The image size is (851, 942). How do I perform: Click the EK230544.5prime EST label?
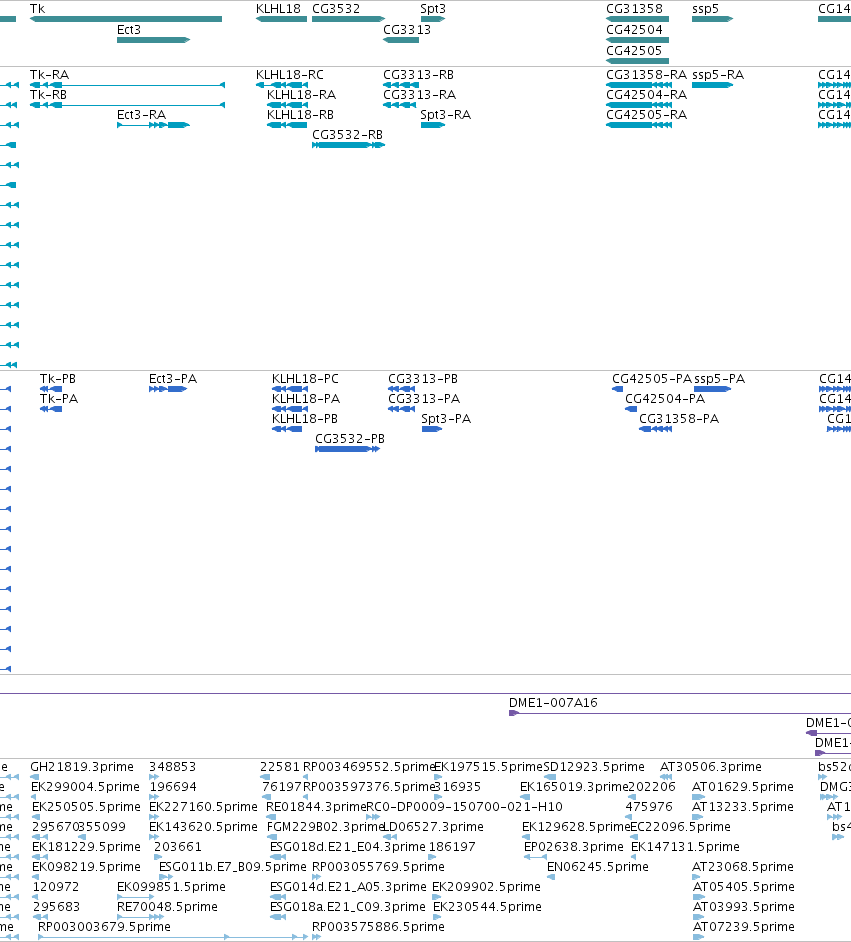point(488,907)
